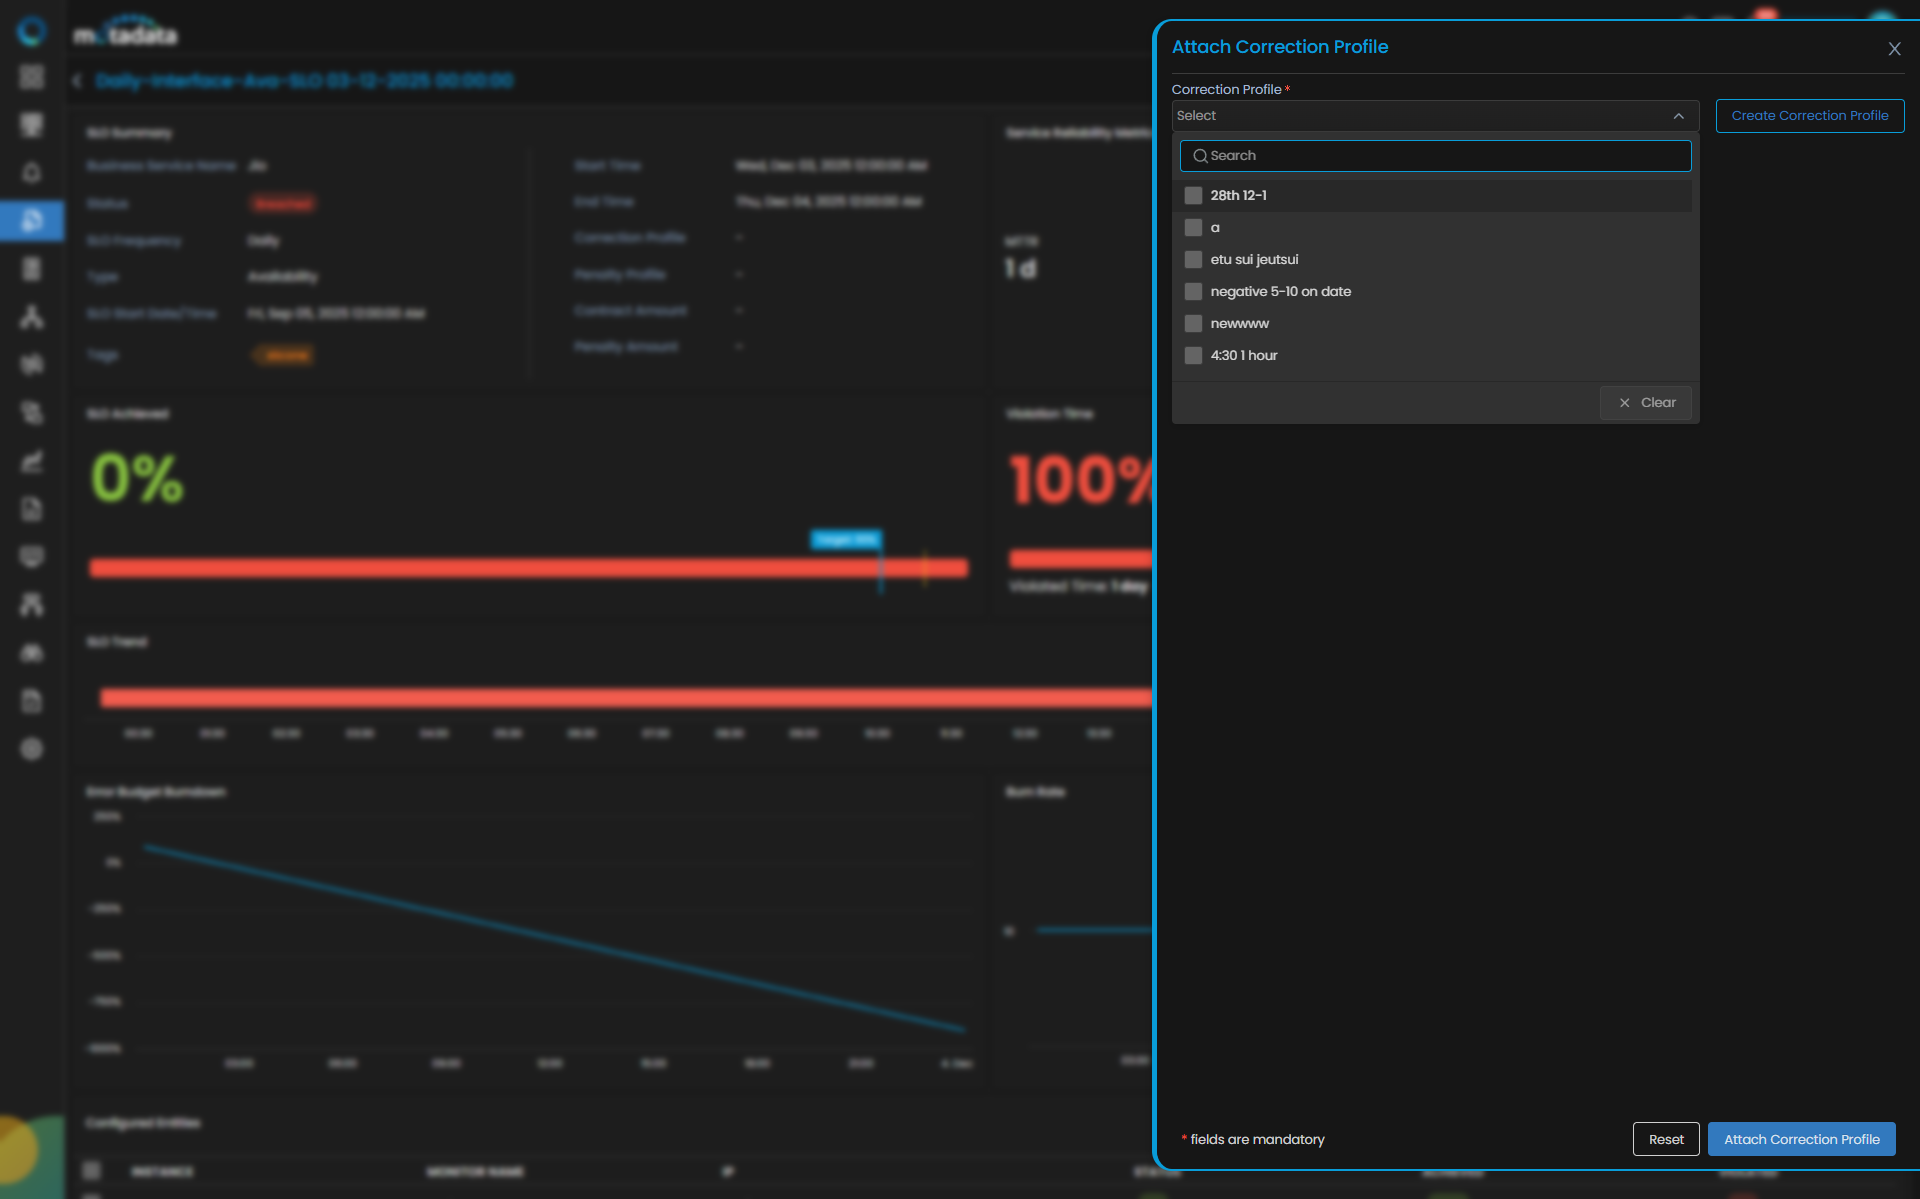Clear the selected correction profiles

coord(1646,403)
